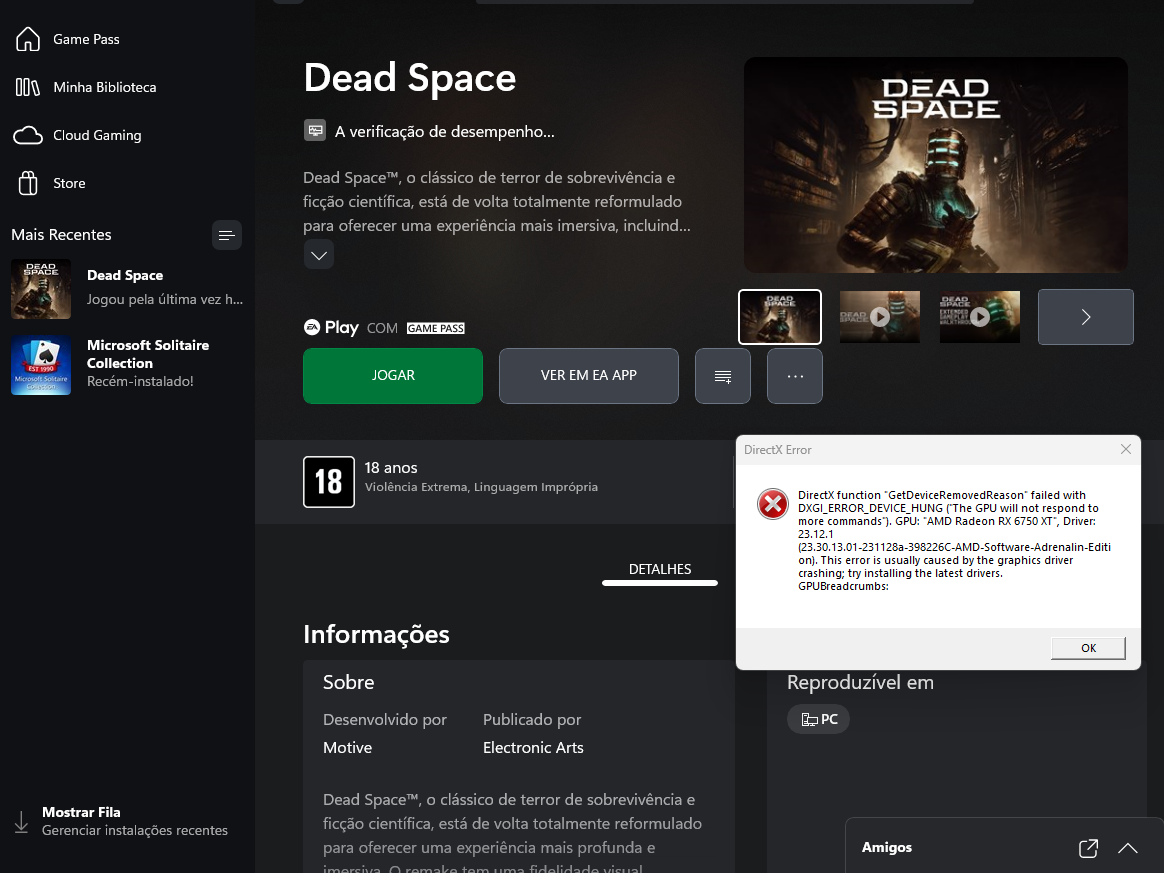Open Minha Biblioteca library icon
The height and width of the screenshot is (873, 1164).
coord(27,88)
